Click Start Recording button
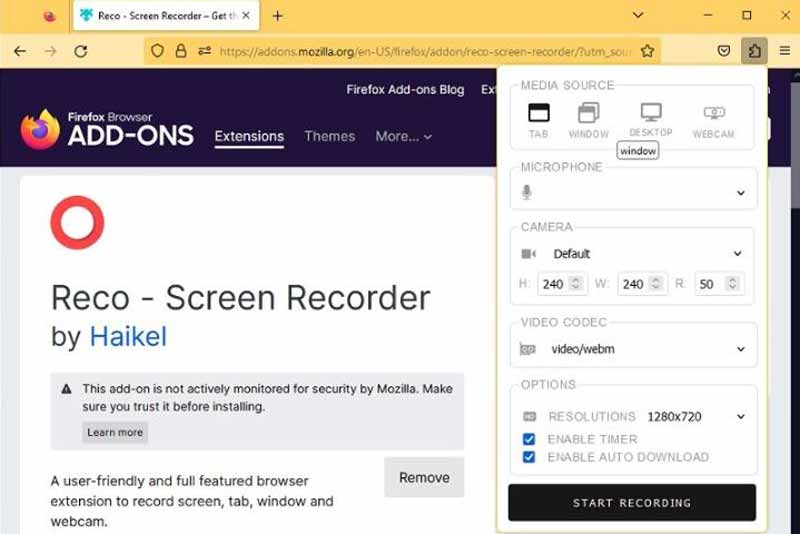800x534 pixels. [x=632, y=502]
